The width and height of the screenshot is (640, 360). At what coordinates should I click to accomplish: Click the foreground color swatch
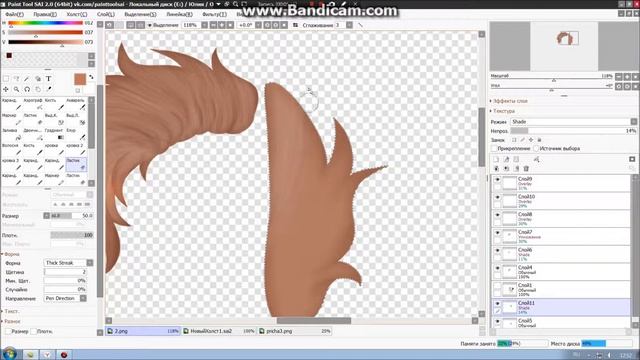point(80,79)
